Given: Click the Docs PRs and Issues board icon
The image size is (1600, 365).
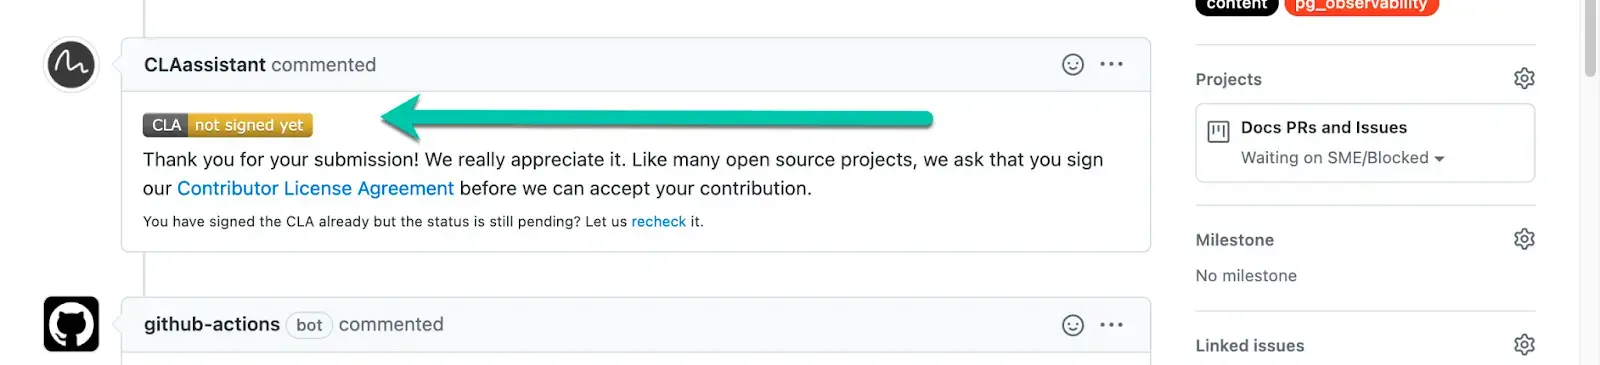Looking at the screenshot, I should tap(1218, 132).
